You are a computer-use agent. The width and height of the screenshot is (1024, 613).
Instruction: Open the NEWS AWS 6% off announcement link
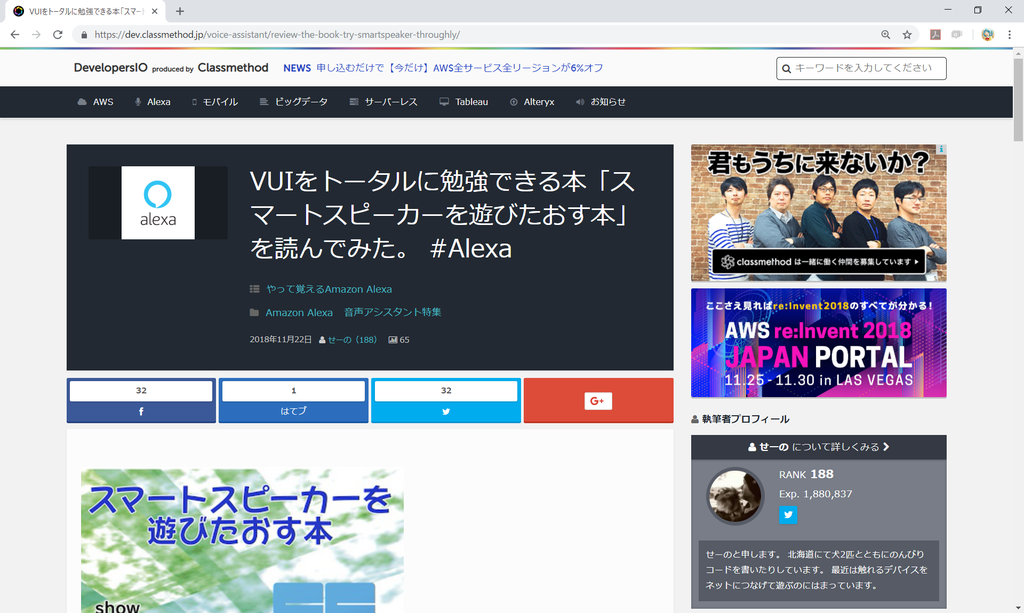(443, 68)
